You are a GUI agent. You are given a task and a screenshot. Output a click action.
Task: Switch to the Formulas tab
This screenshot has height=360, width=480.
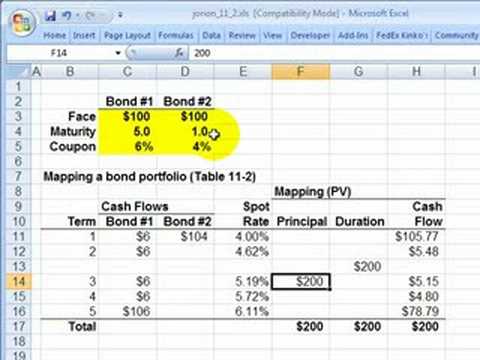pos(176,35)
